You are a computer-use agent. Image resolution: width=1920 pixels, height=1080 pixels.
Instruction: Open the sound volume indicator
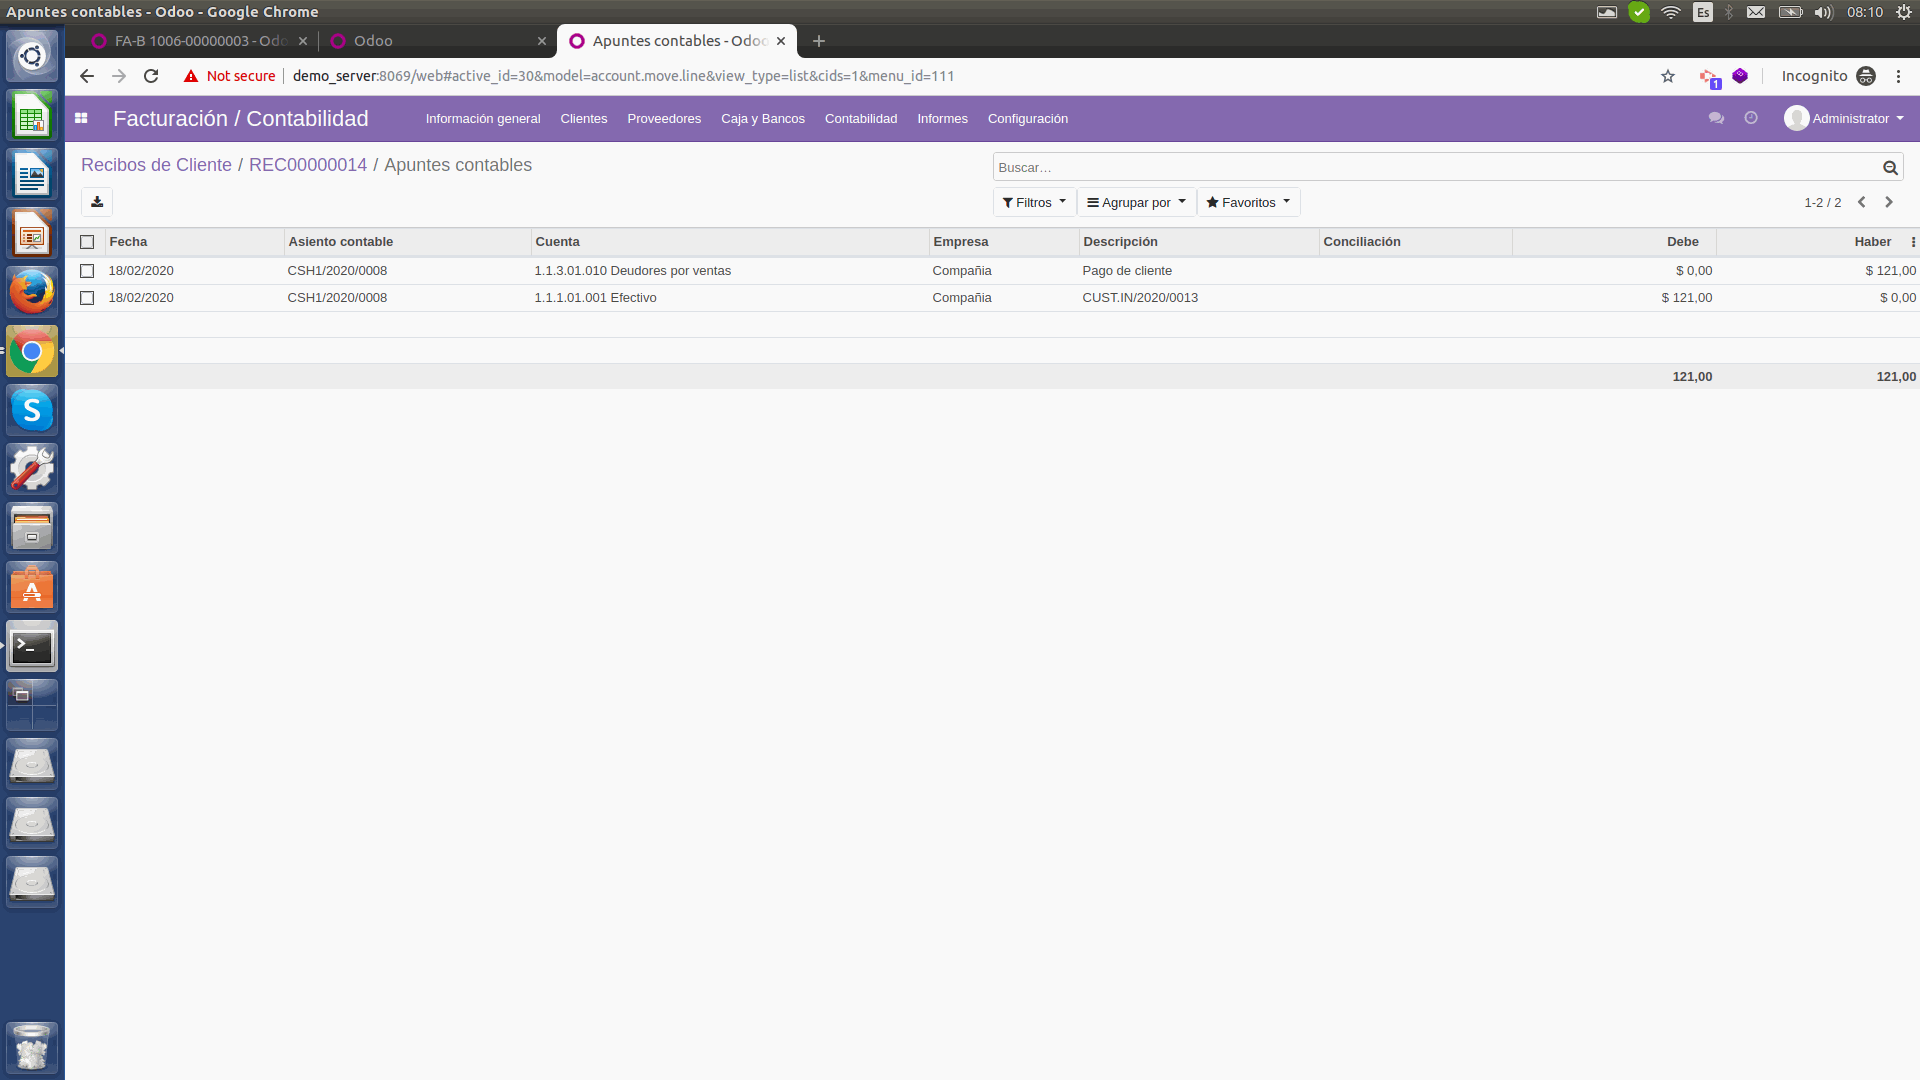click(x=1823, y=12)
